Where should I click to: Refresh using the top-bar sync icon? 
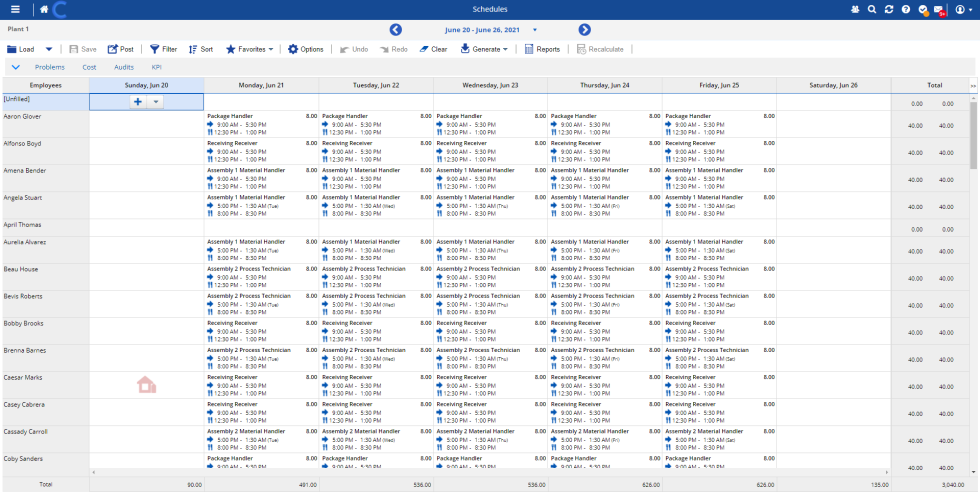[889, 9]
